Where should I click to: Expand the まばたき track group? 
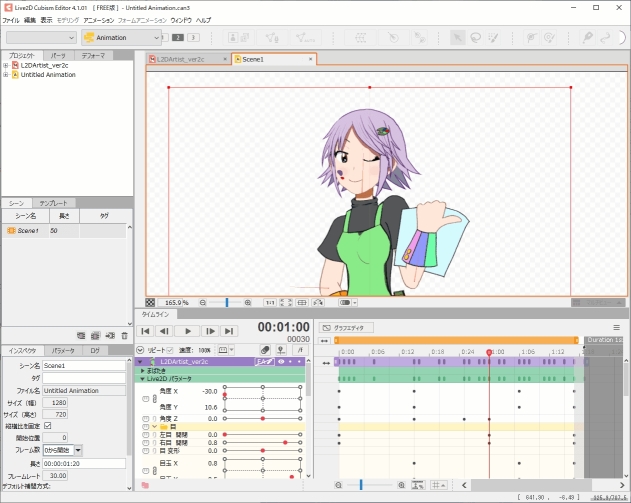point(142,371)
